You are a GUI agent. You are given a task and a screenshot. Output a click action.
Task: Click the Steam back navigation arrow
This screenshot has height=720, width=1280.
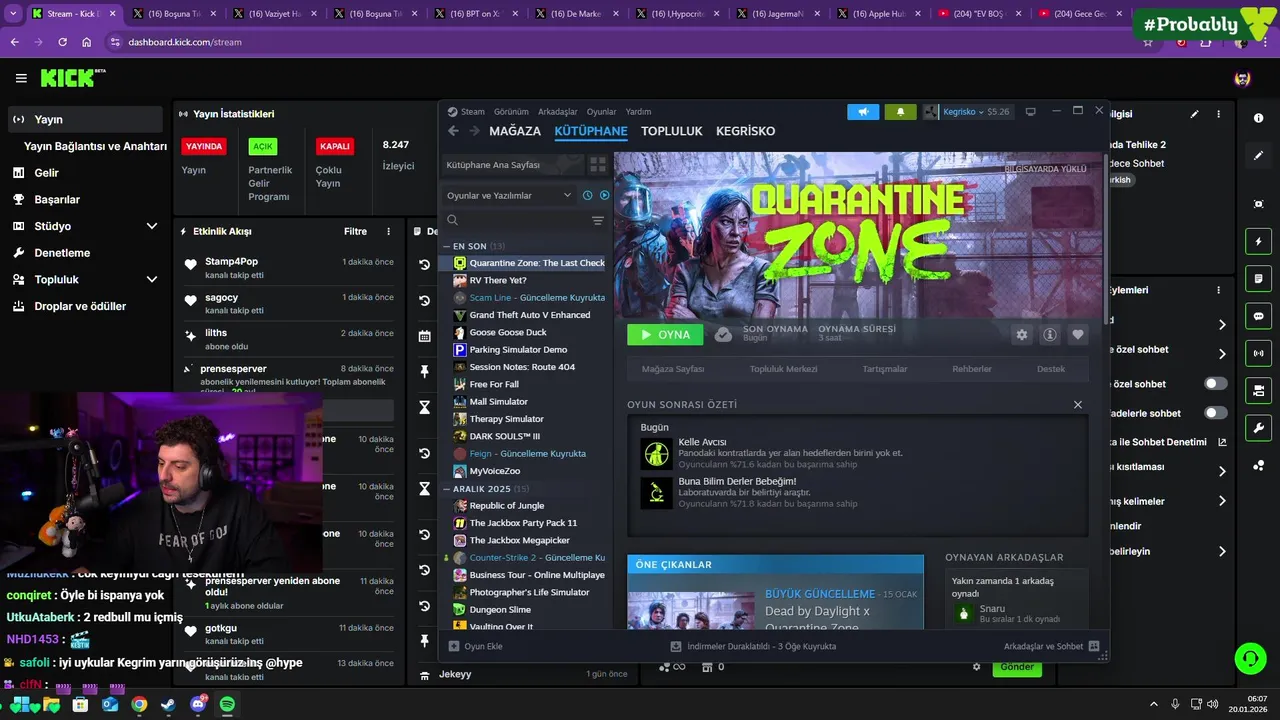click(x=453, y=131)
